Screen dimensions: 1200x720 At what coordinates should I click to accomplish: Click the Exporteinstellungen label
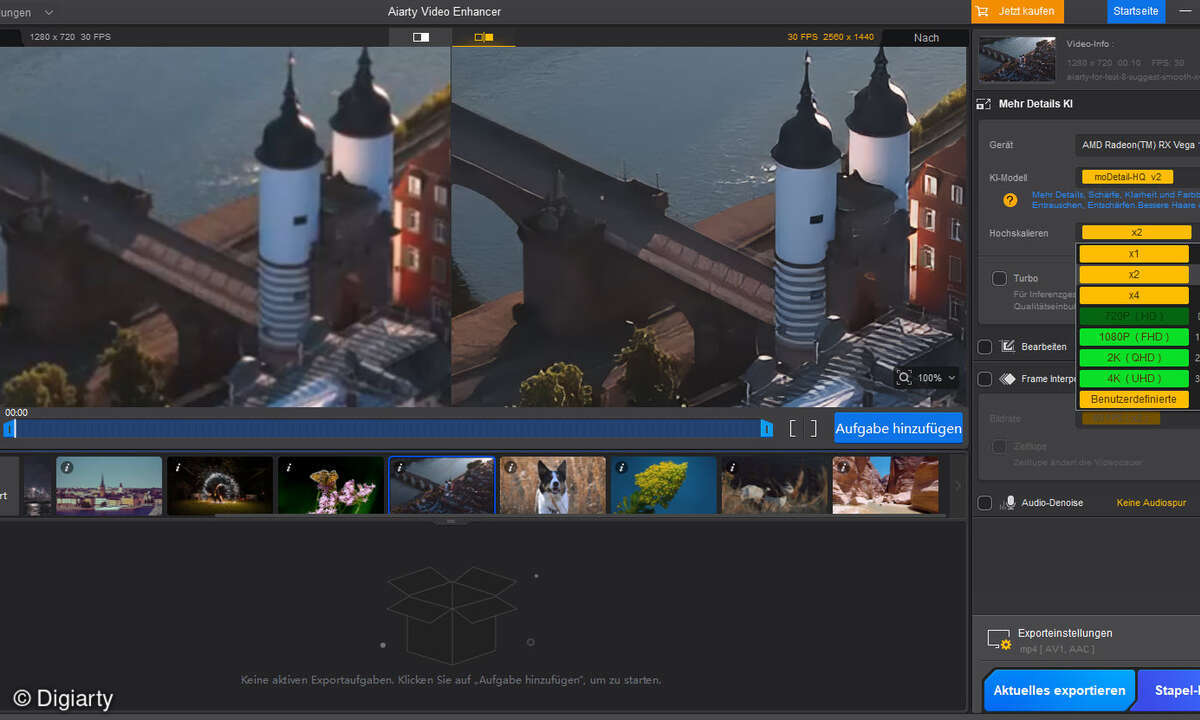[x=1065, y=633]
